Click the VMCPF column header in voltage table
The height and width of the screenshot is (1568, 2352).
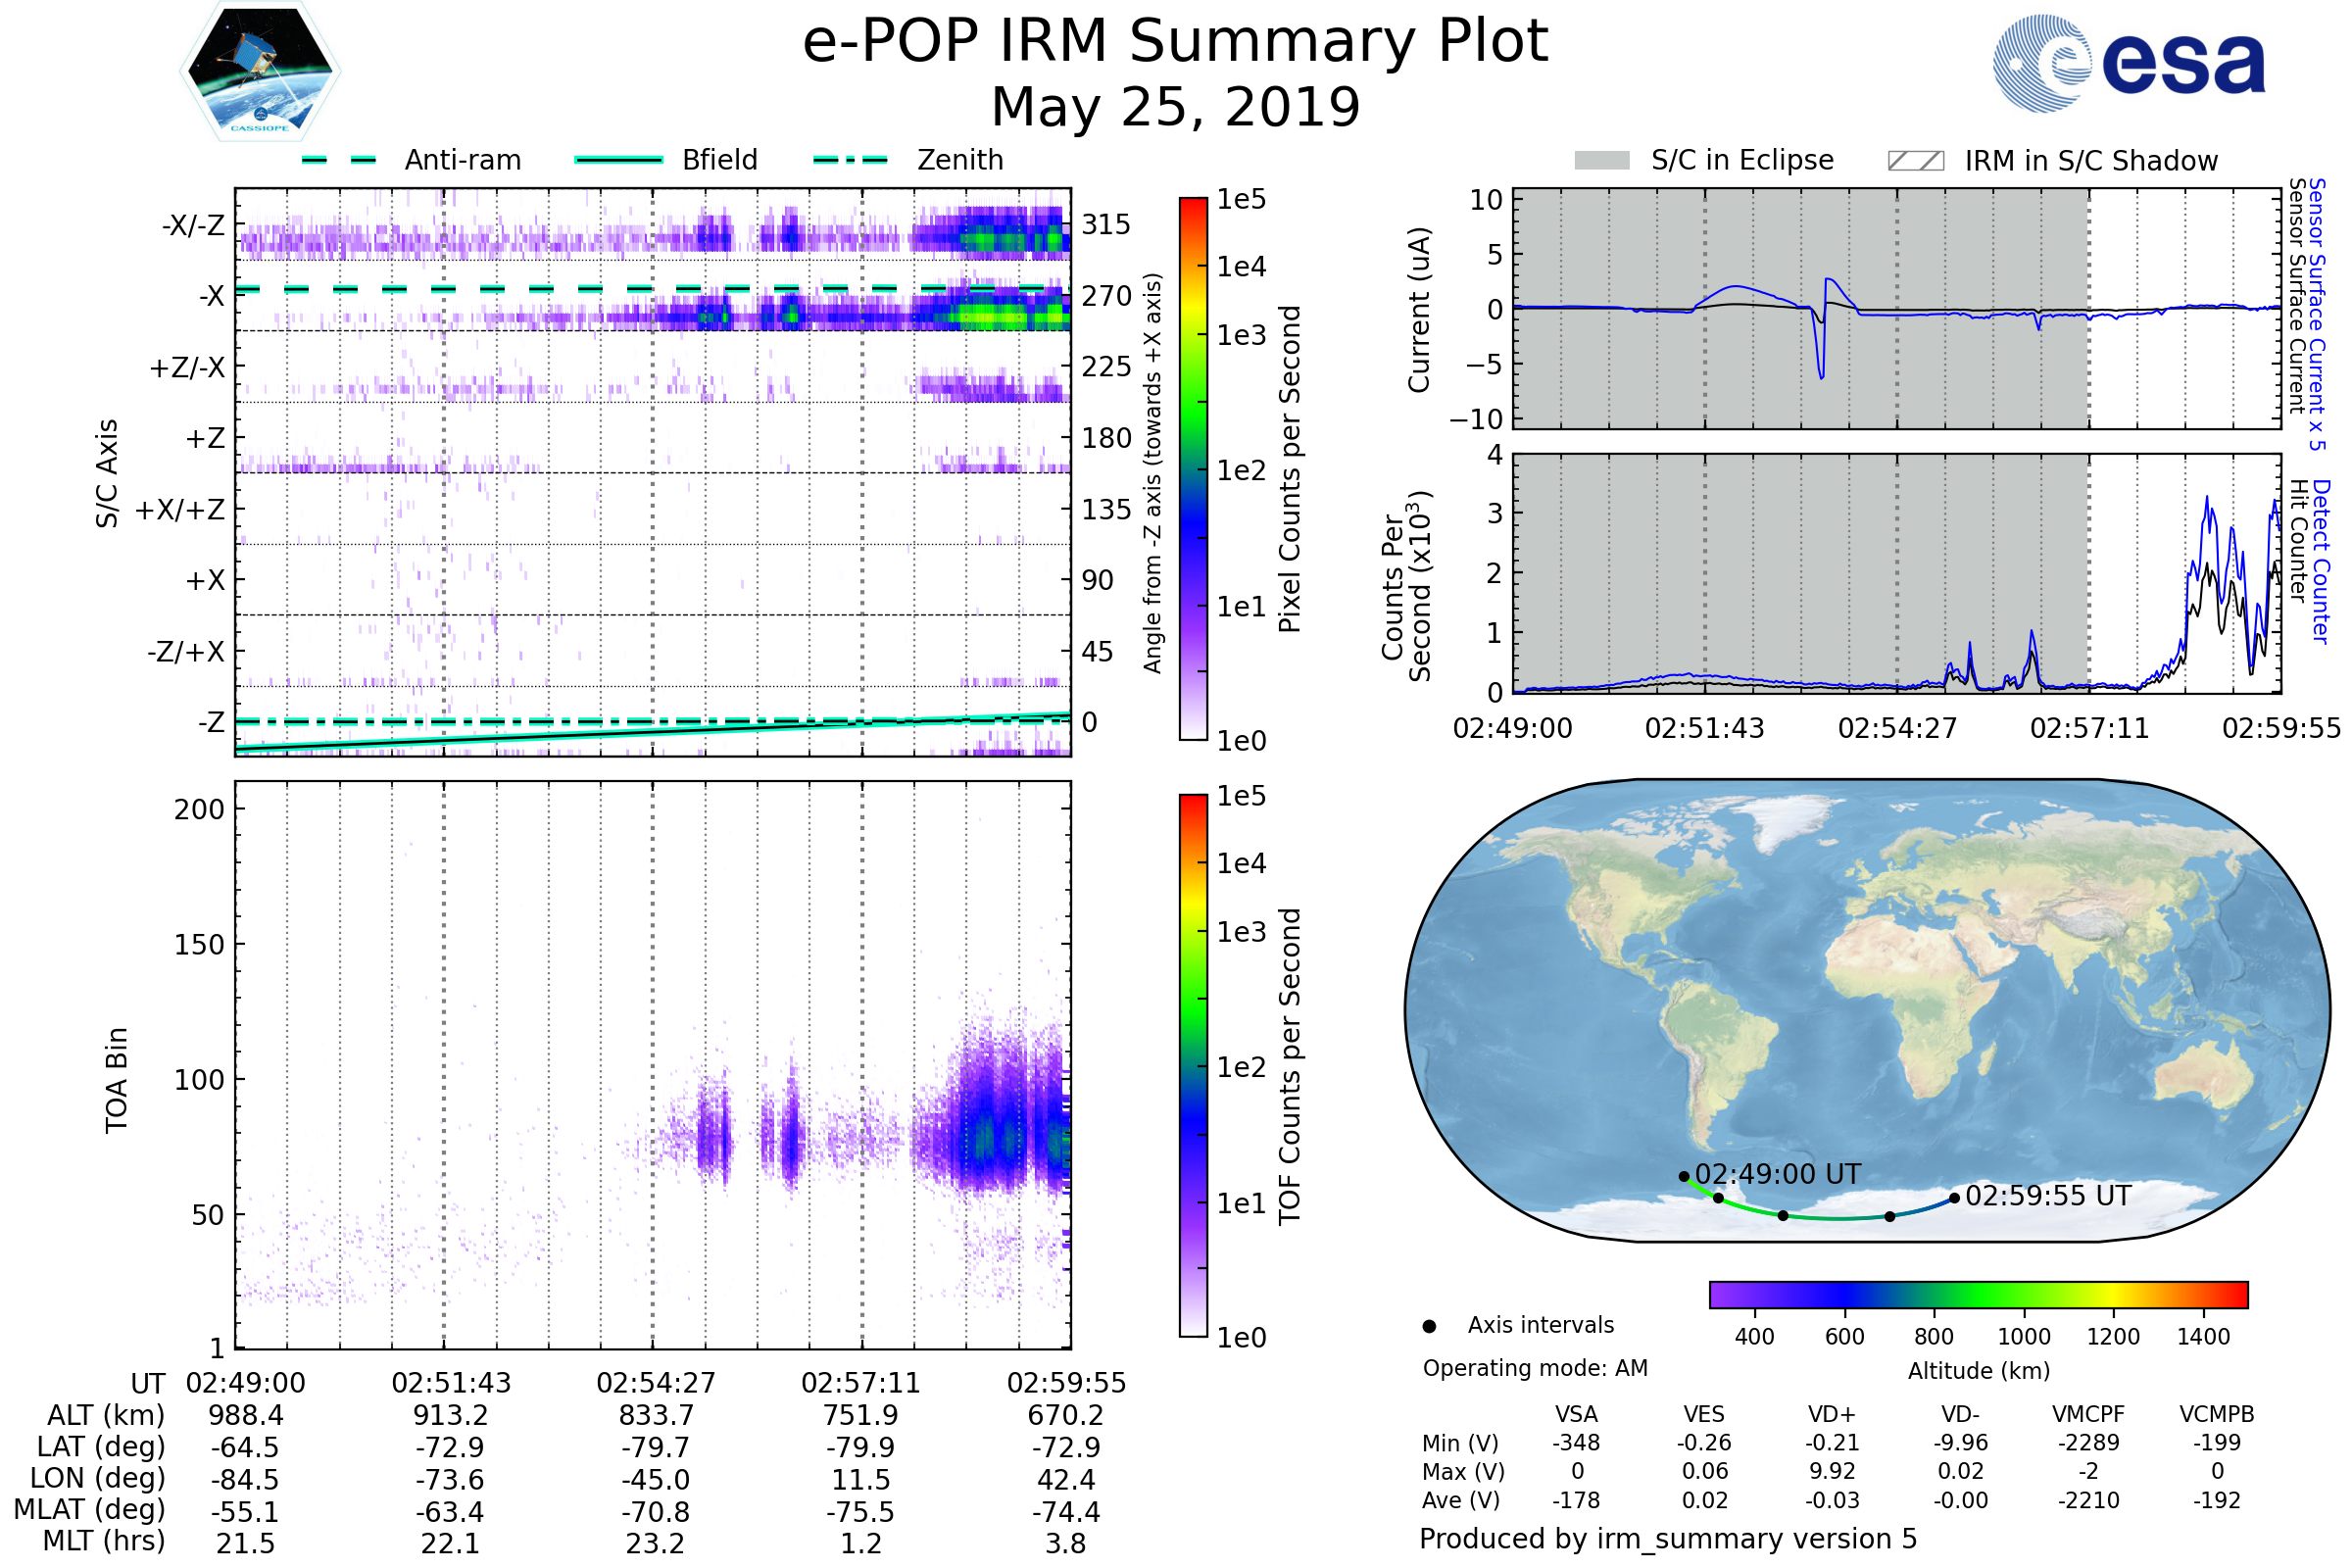[x=2088, y=1414]
